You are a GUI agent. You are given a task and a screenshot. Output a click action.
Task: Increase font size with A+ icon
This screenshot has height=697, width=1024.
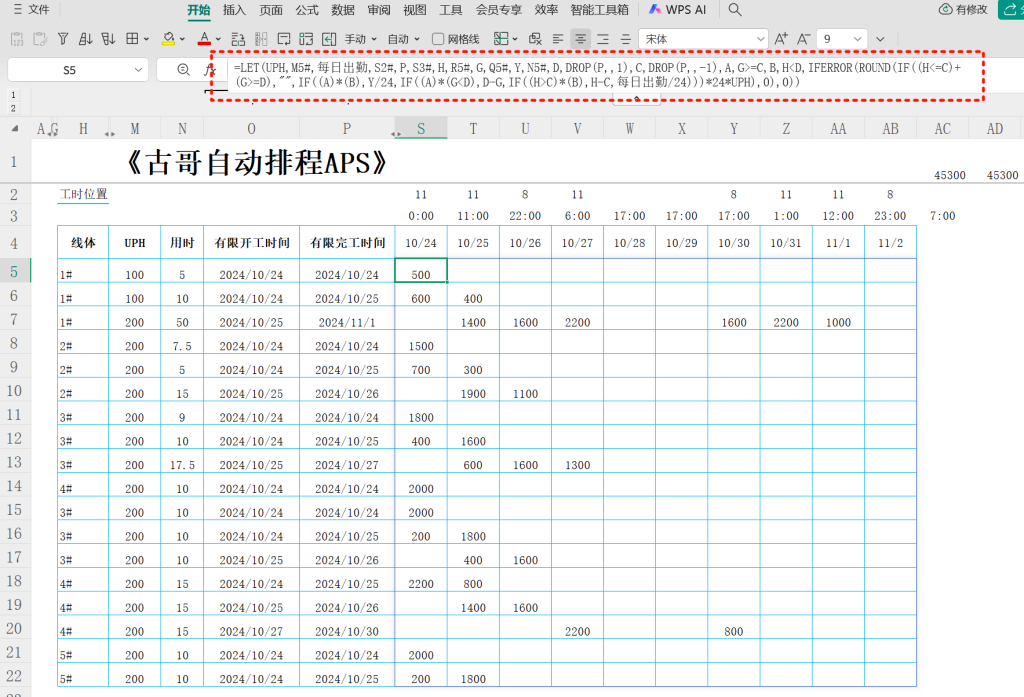click(781, 39)
